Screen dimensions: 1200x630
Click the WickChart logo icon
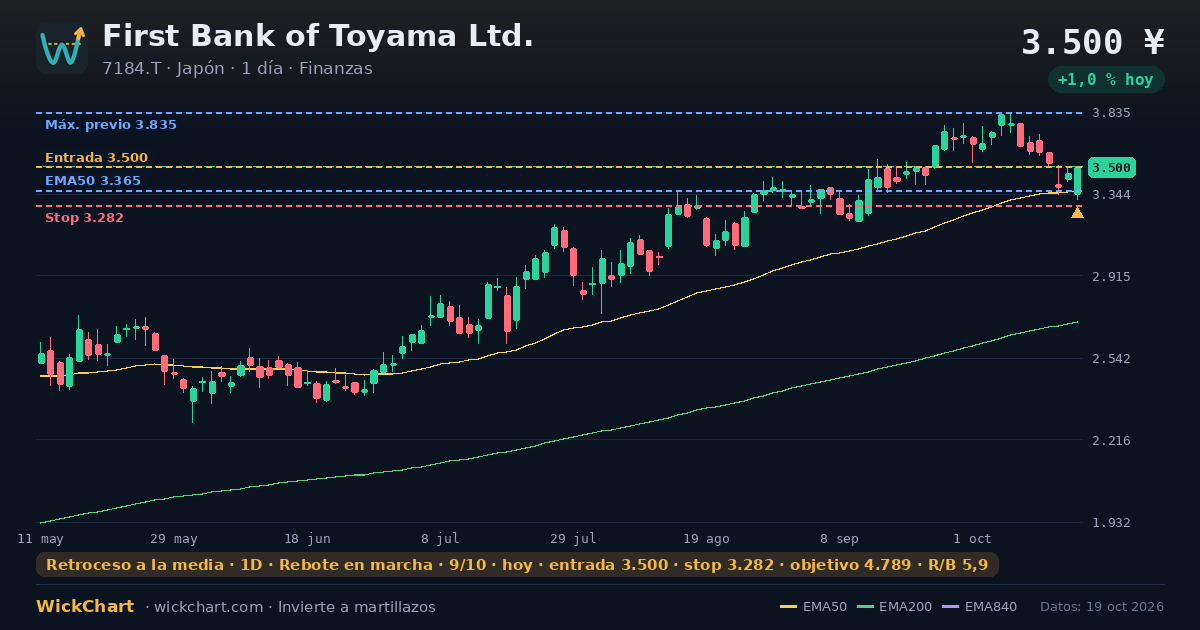click(62, 48)
